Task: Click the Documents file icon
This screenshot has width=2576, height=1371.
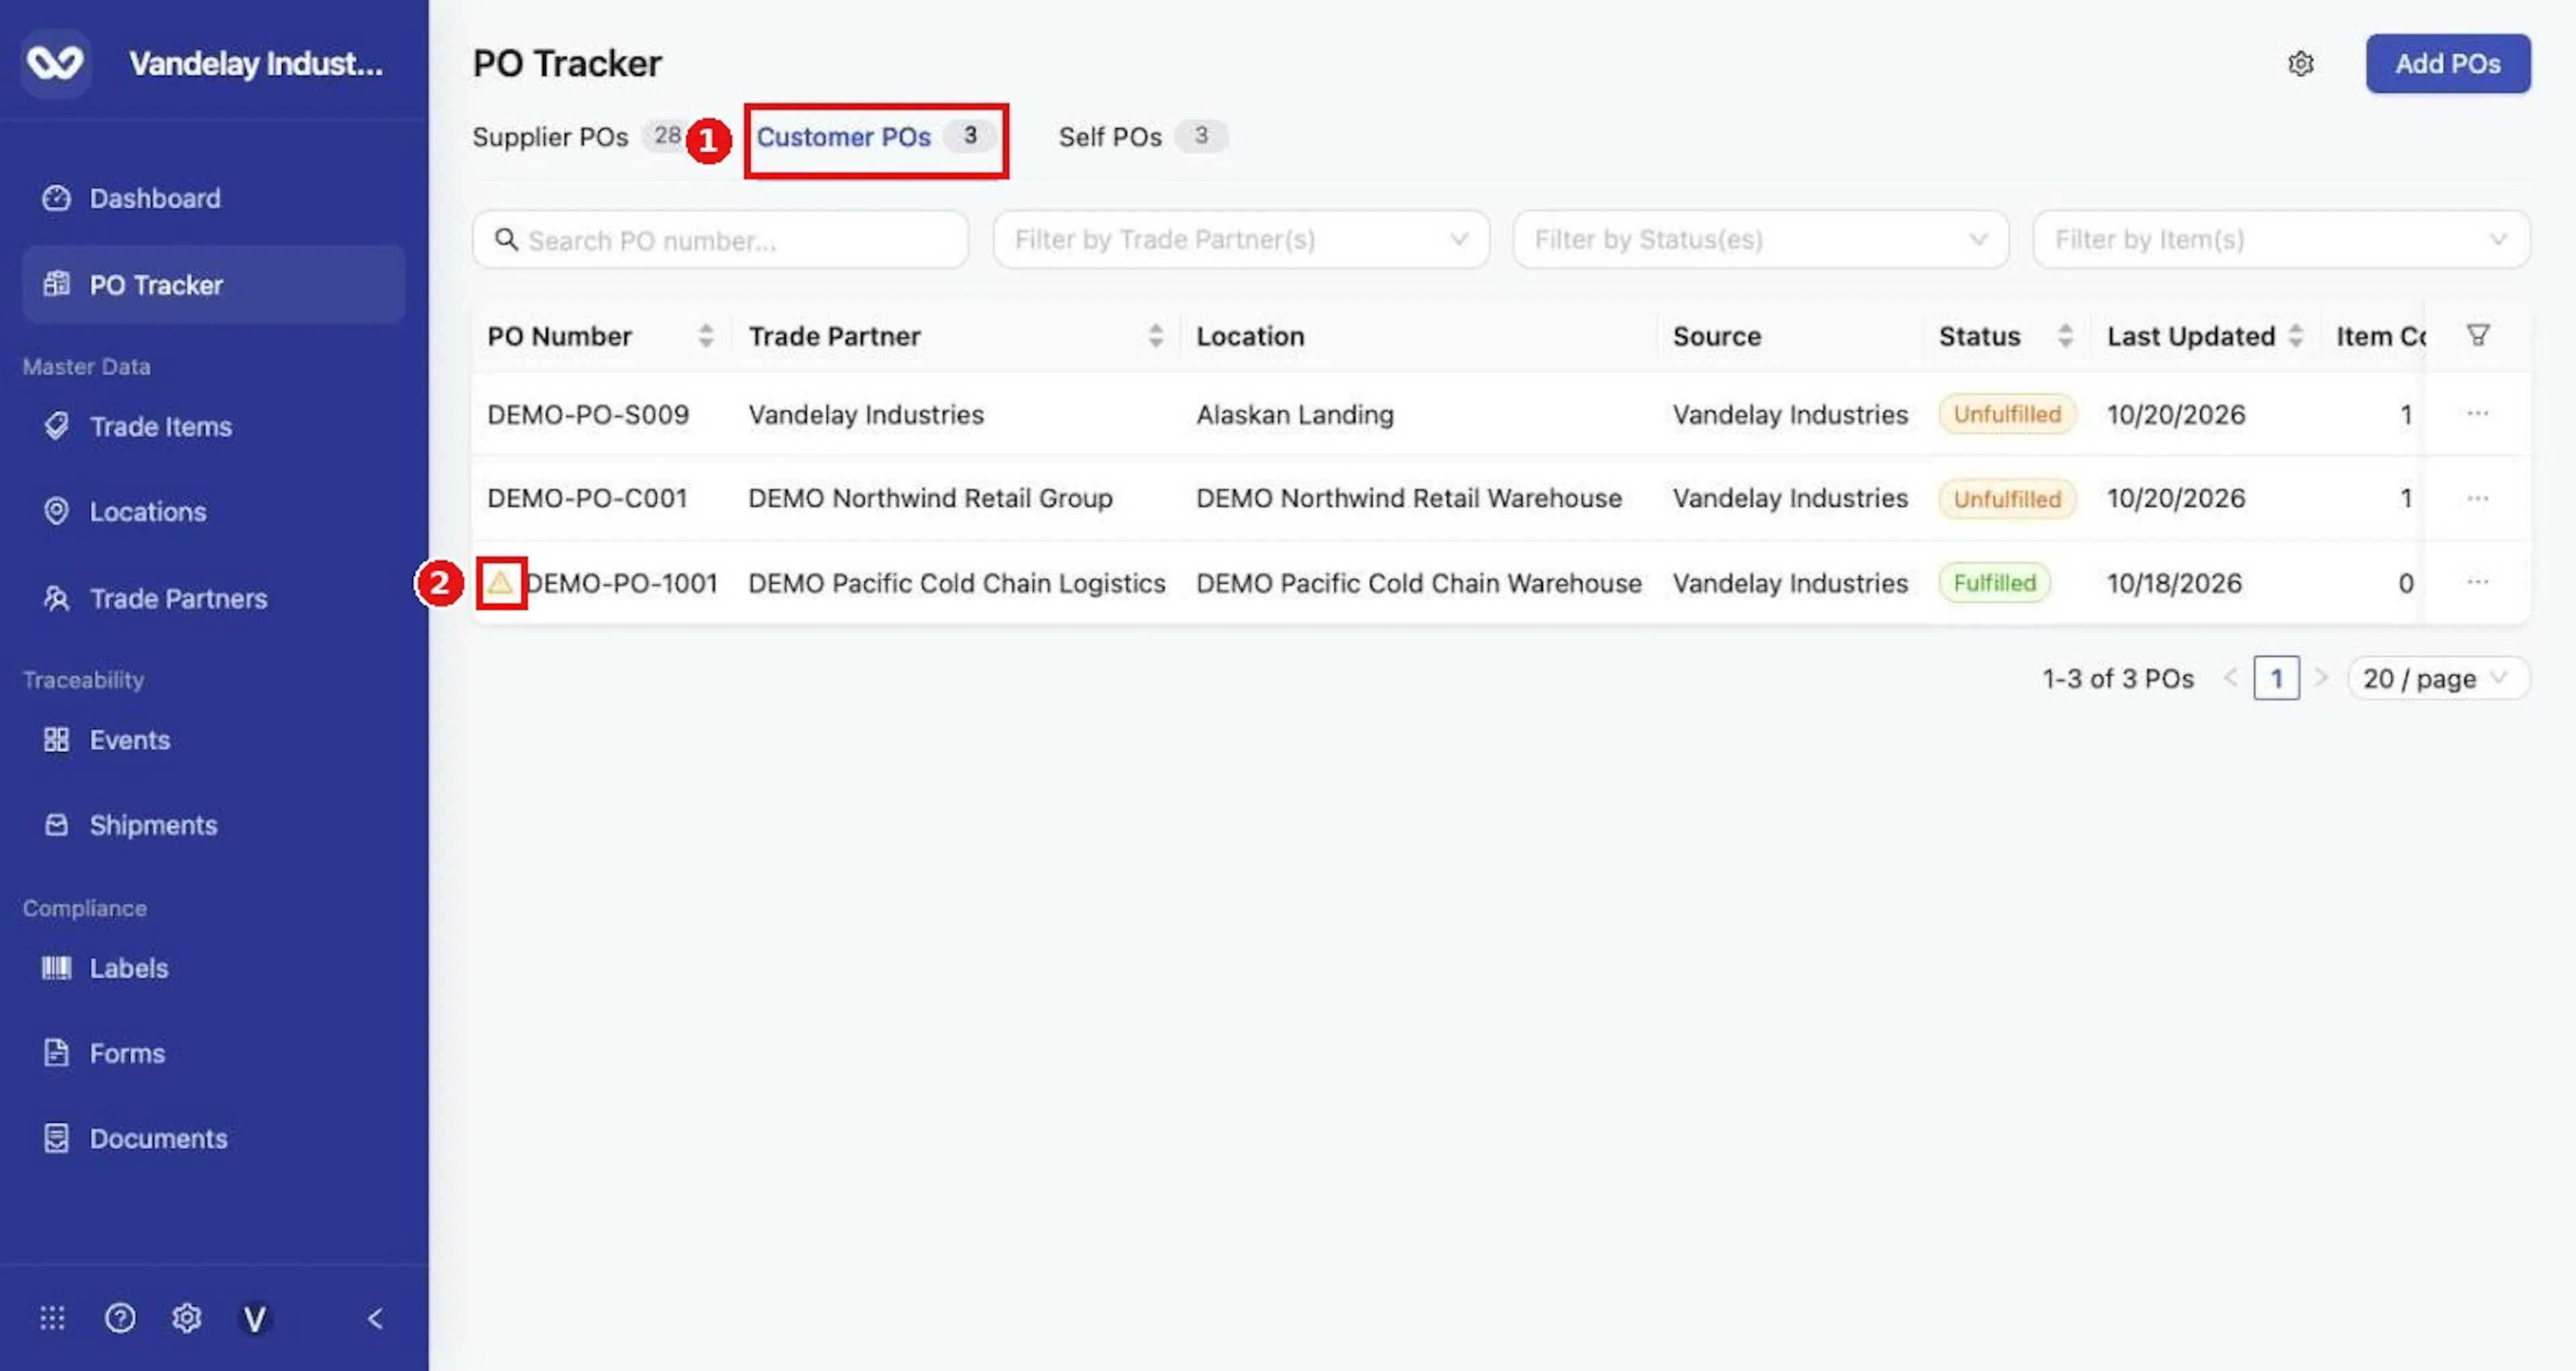Action: click(56, 1138)
